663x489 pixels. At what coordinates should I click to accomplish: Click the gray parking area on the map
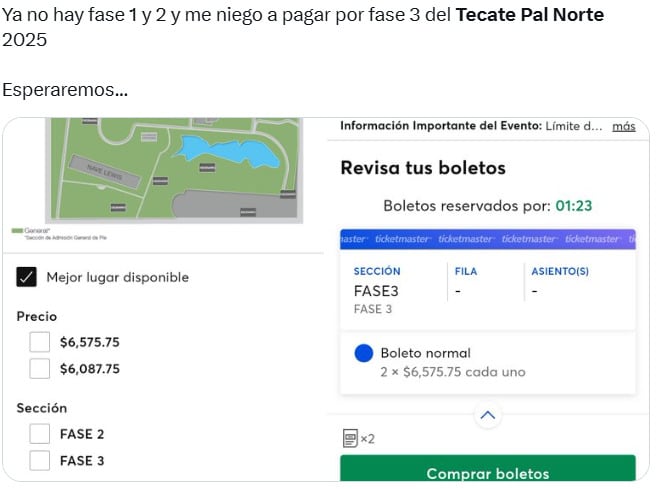pos(230,205)
